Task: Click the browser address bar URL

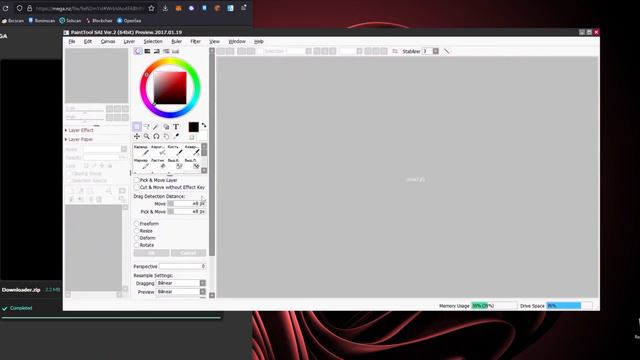Action: (89, 8)
